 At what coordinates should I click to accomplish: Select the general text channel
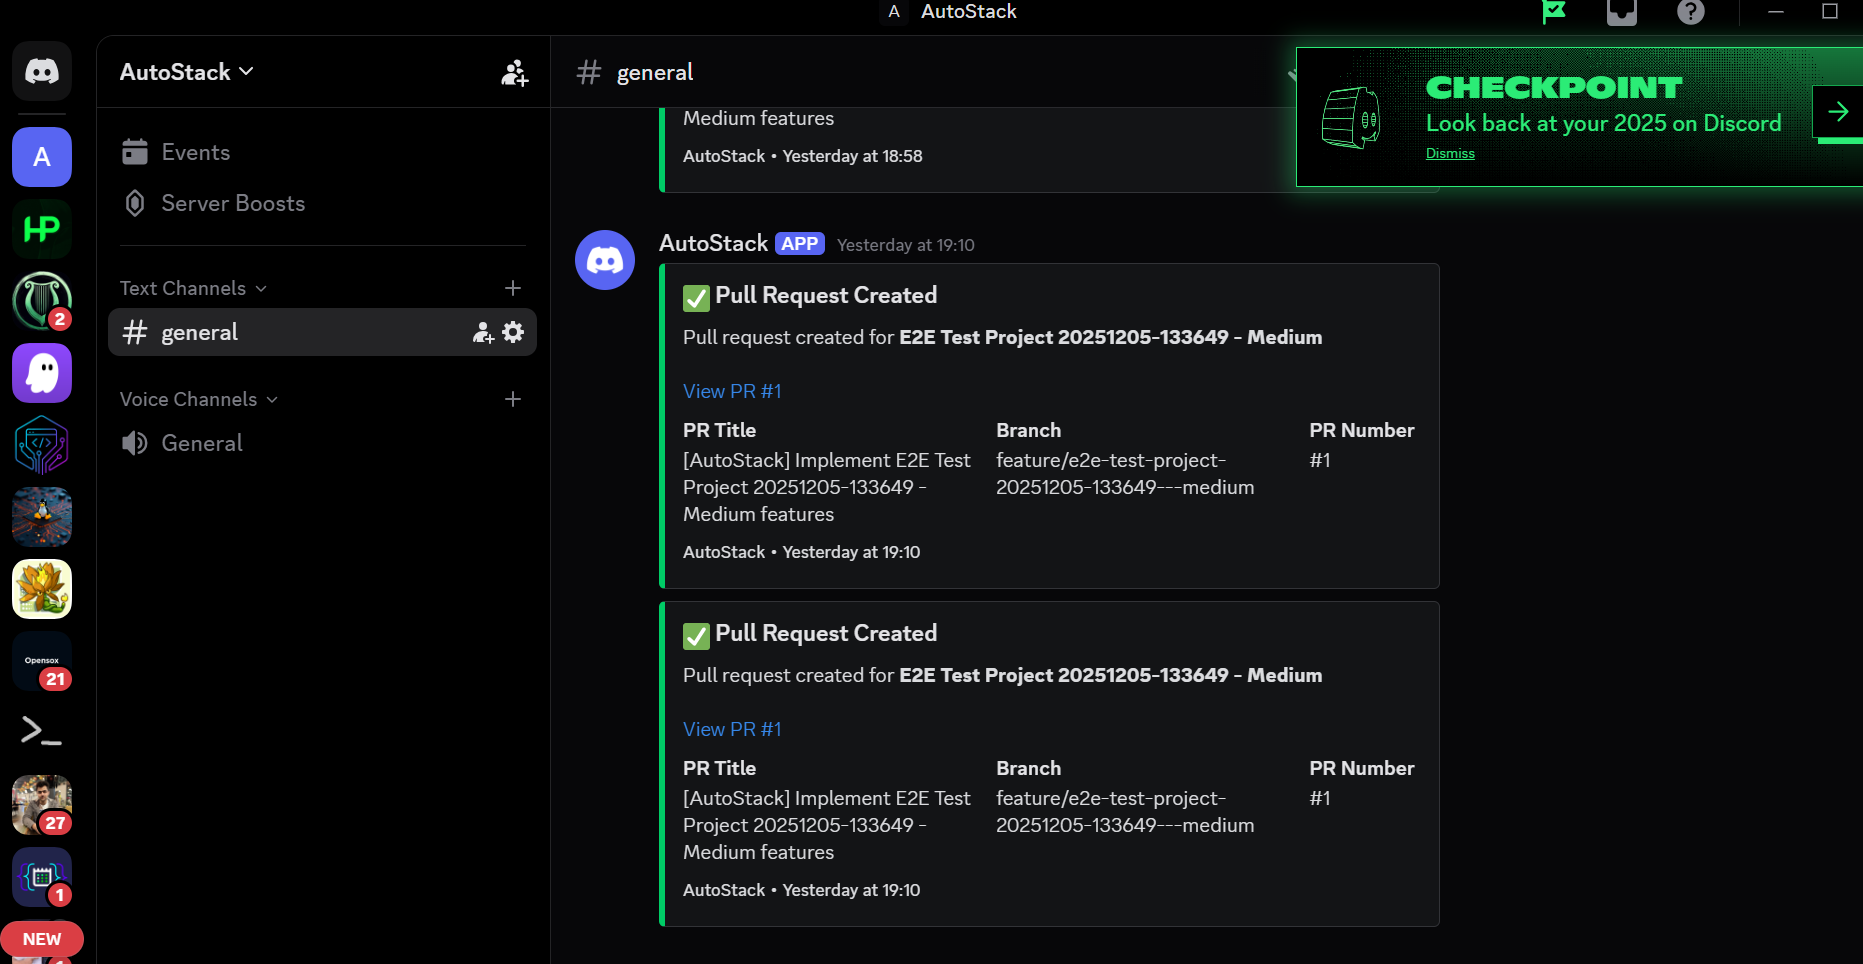tap(322, 332)
